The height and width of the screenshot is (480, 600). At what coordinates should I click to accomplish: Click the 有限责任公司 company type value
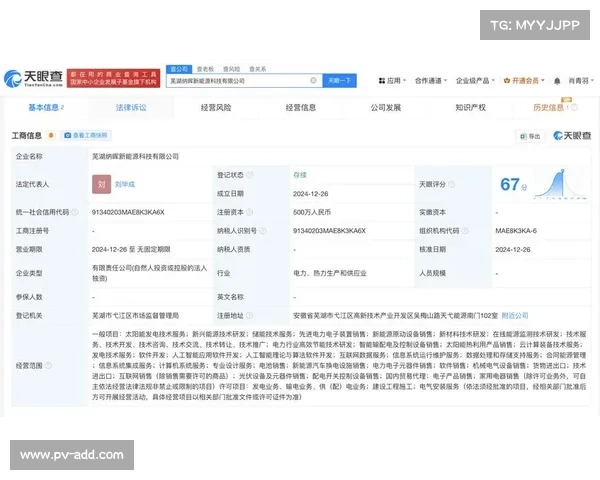(x=150, y=273)
